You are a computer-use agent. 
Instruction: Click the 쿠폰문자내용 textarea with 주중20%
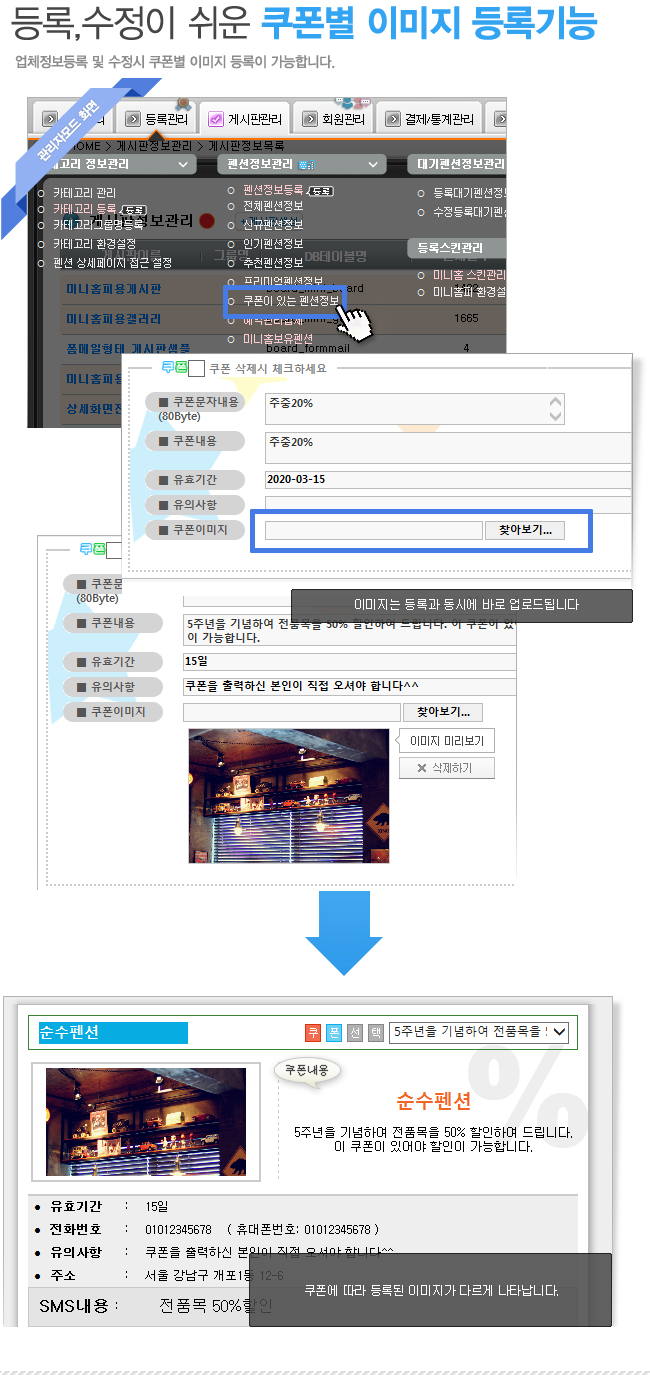tap(415, 408)
